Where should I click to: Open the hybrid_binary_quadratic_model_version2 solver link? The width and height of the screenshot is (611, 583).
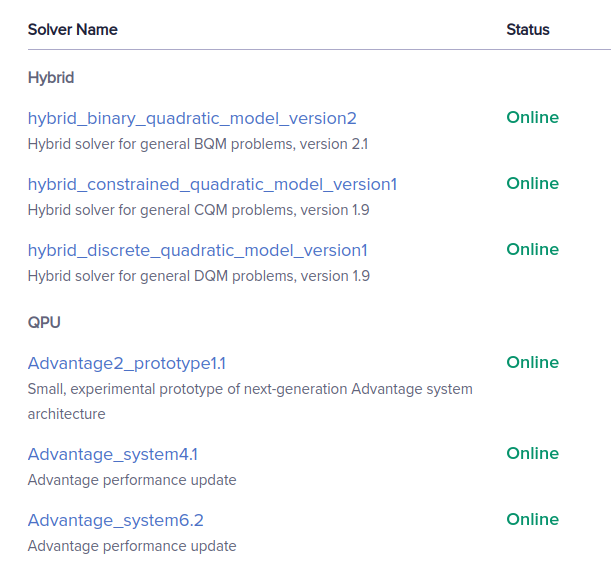click(192, 118)
